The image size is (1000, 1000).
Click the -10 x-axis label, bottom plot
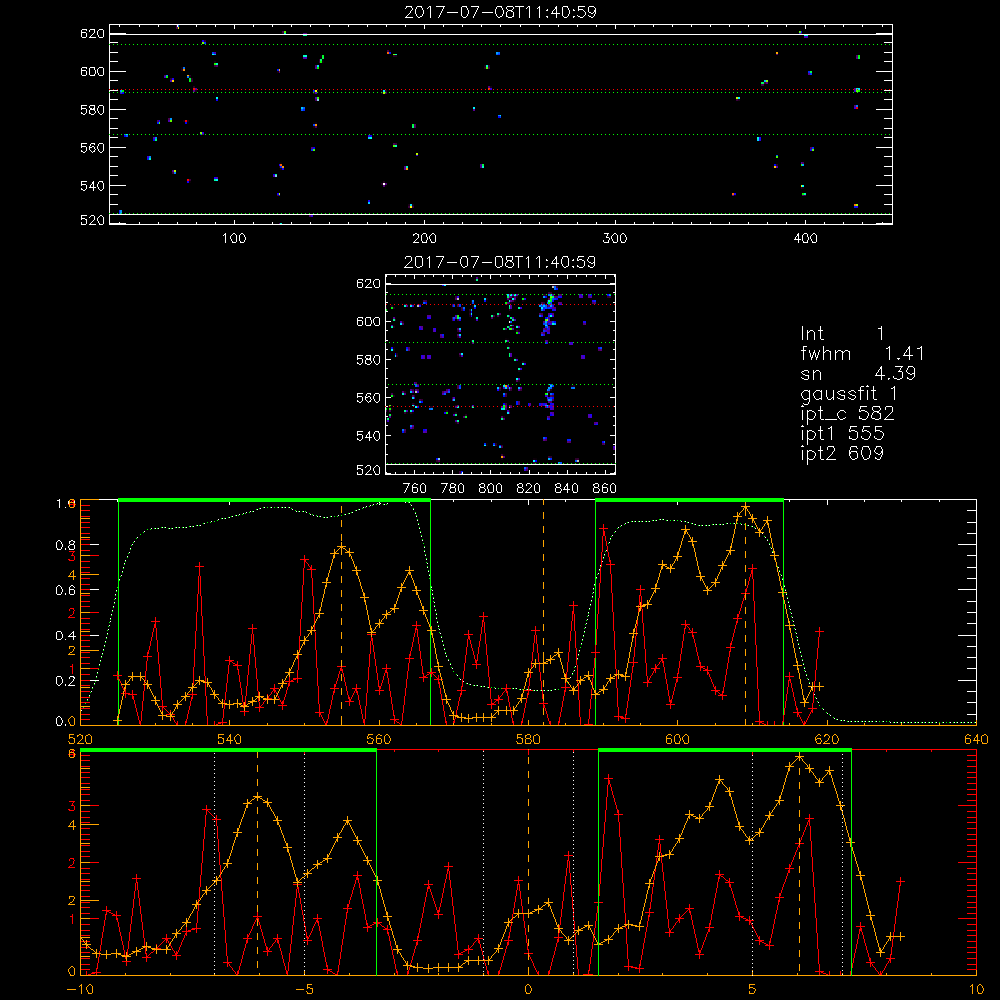point(80,989)
